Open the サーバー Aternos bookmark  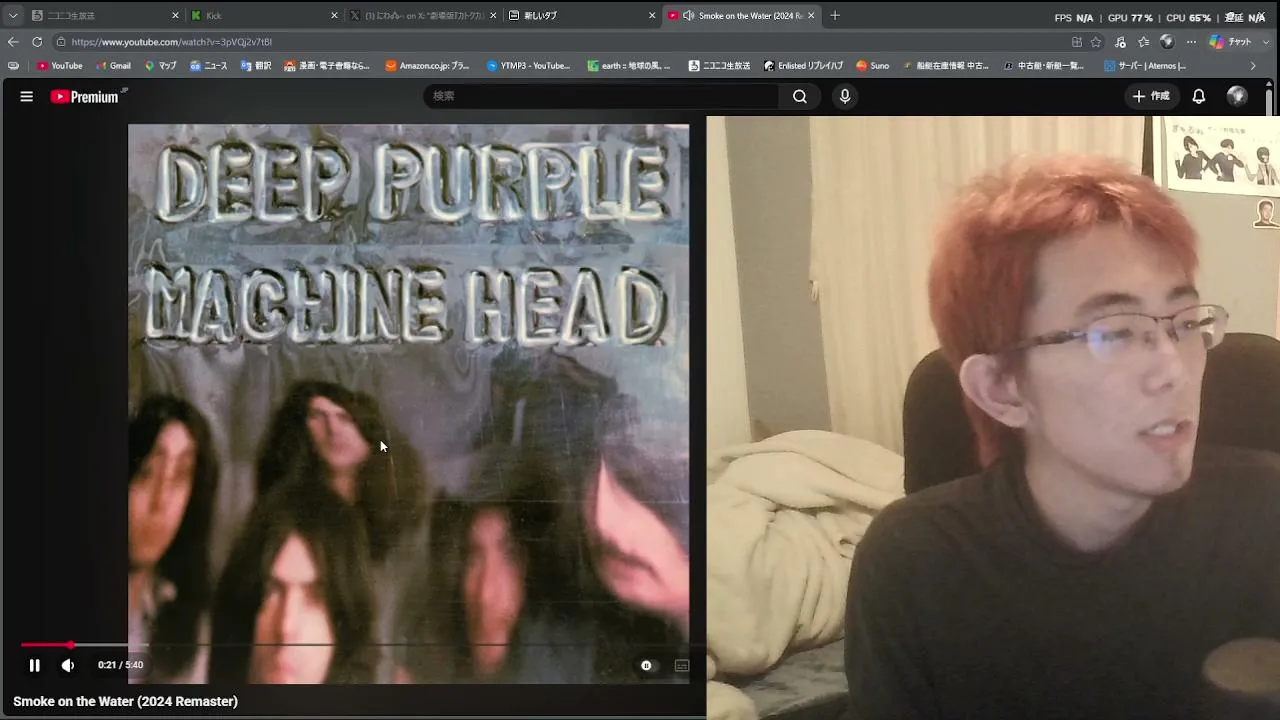[1145, 66]
